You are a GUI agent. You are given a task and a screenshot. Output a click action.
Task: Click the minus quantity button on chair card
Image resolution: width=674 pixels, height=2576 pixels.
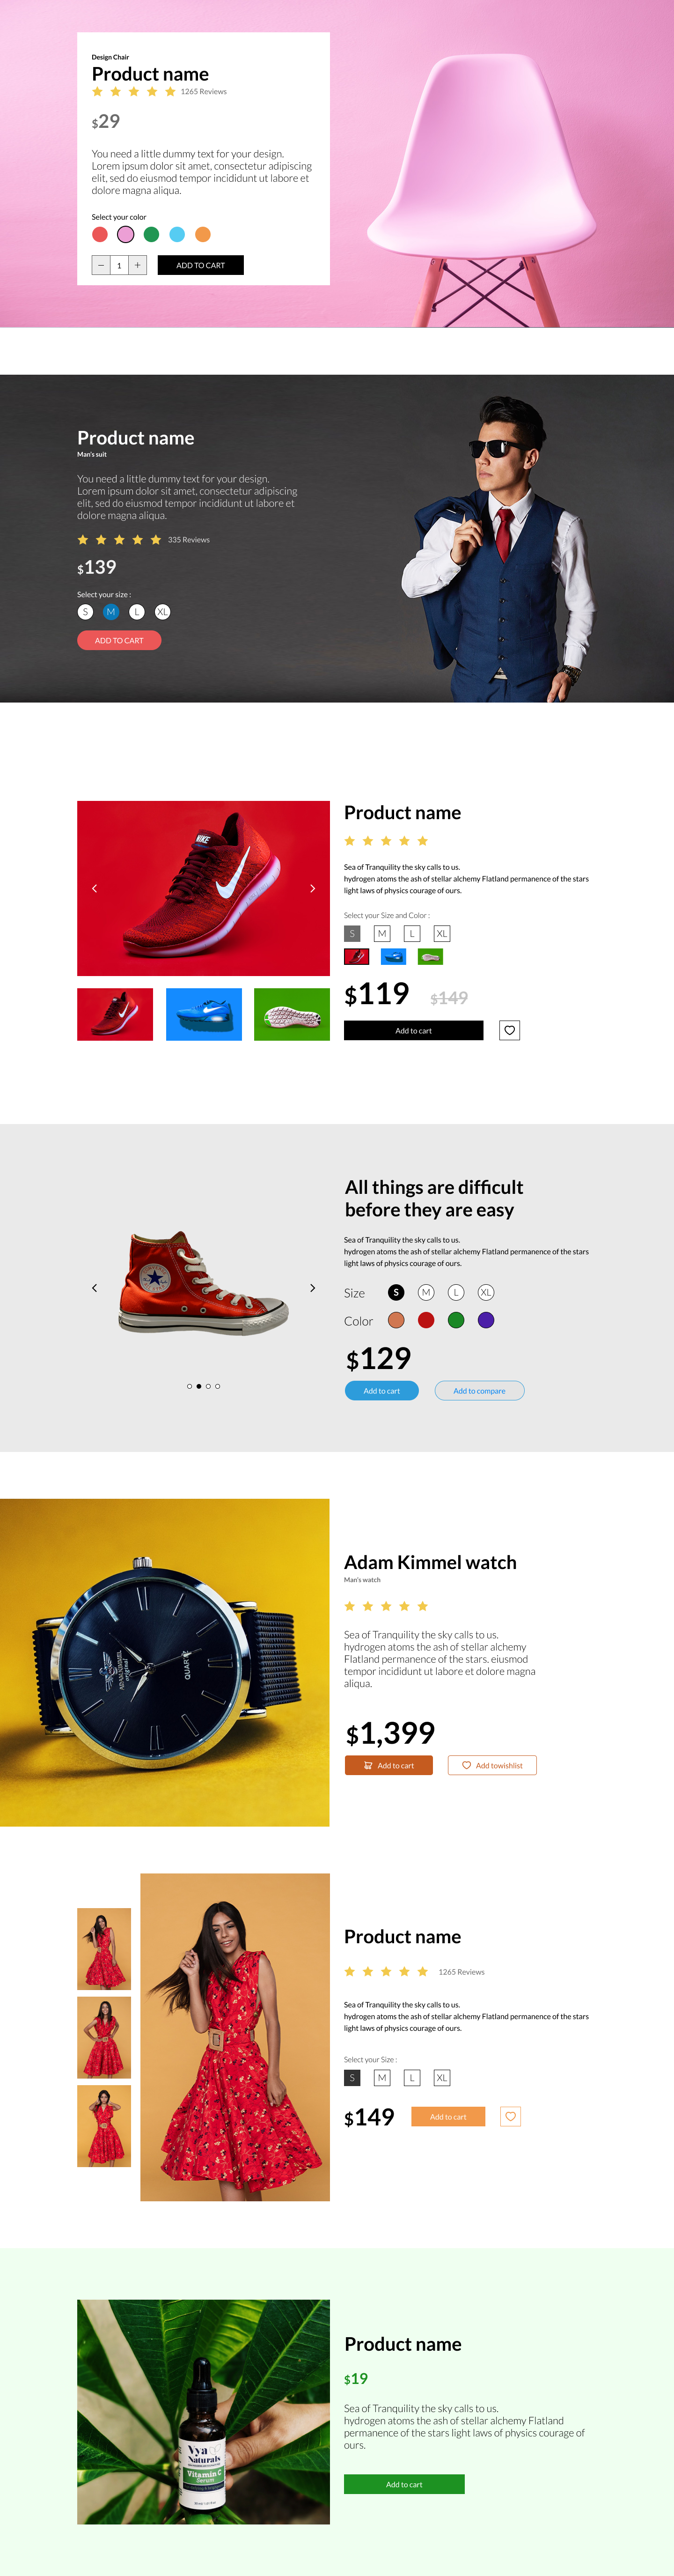[x=101, y=265]
